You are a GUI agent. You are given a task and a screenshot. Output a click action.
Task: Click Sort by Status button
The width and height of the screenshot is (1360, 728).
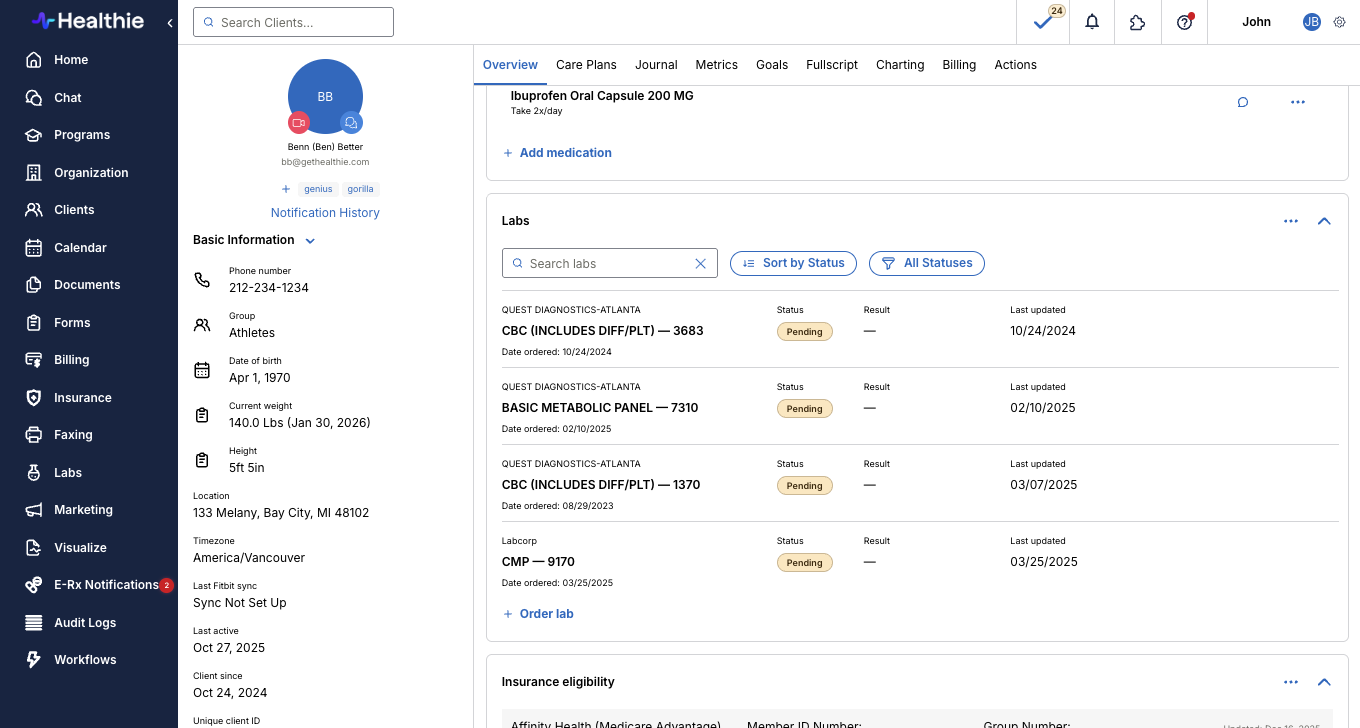(793, 263)
